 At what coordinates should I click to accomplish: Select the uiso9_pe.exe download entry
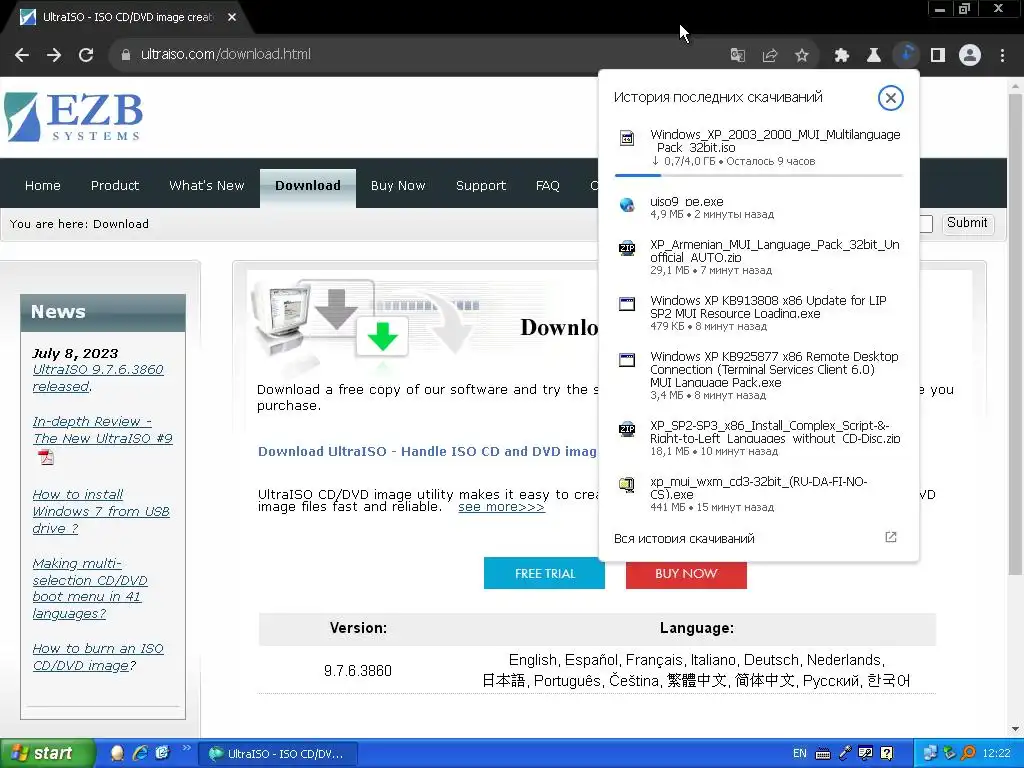(758, 208)
